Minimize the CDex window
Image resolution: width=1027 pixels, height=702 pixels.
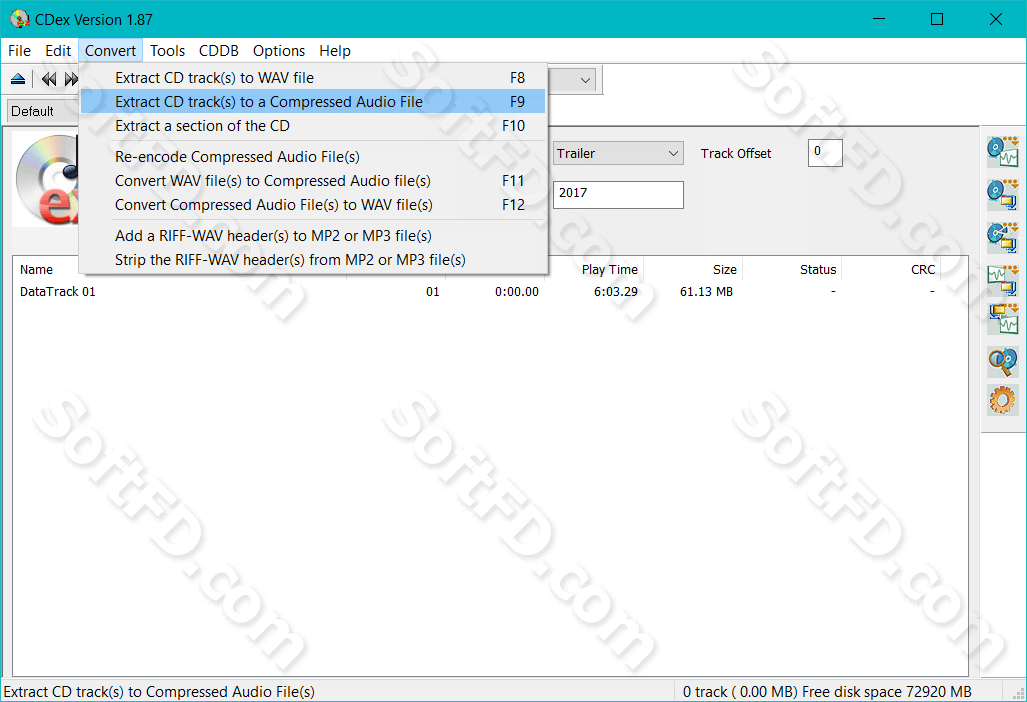879,19
